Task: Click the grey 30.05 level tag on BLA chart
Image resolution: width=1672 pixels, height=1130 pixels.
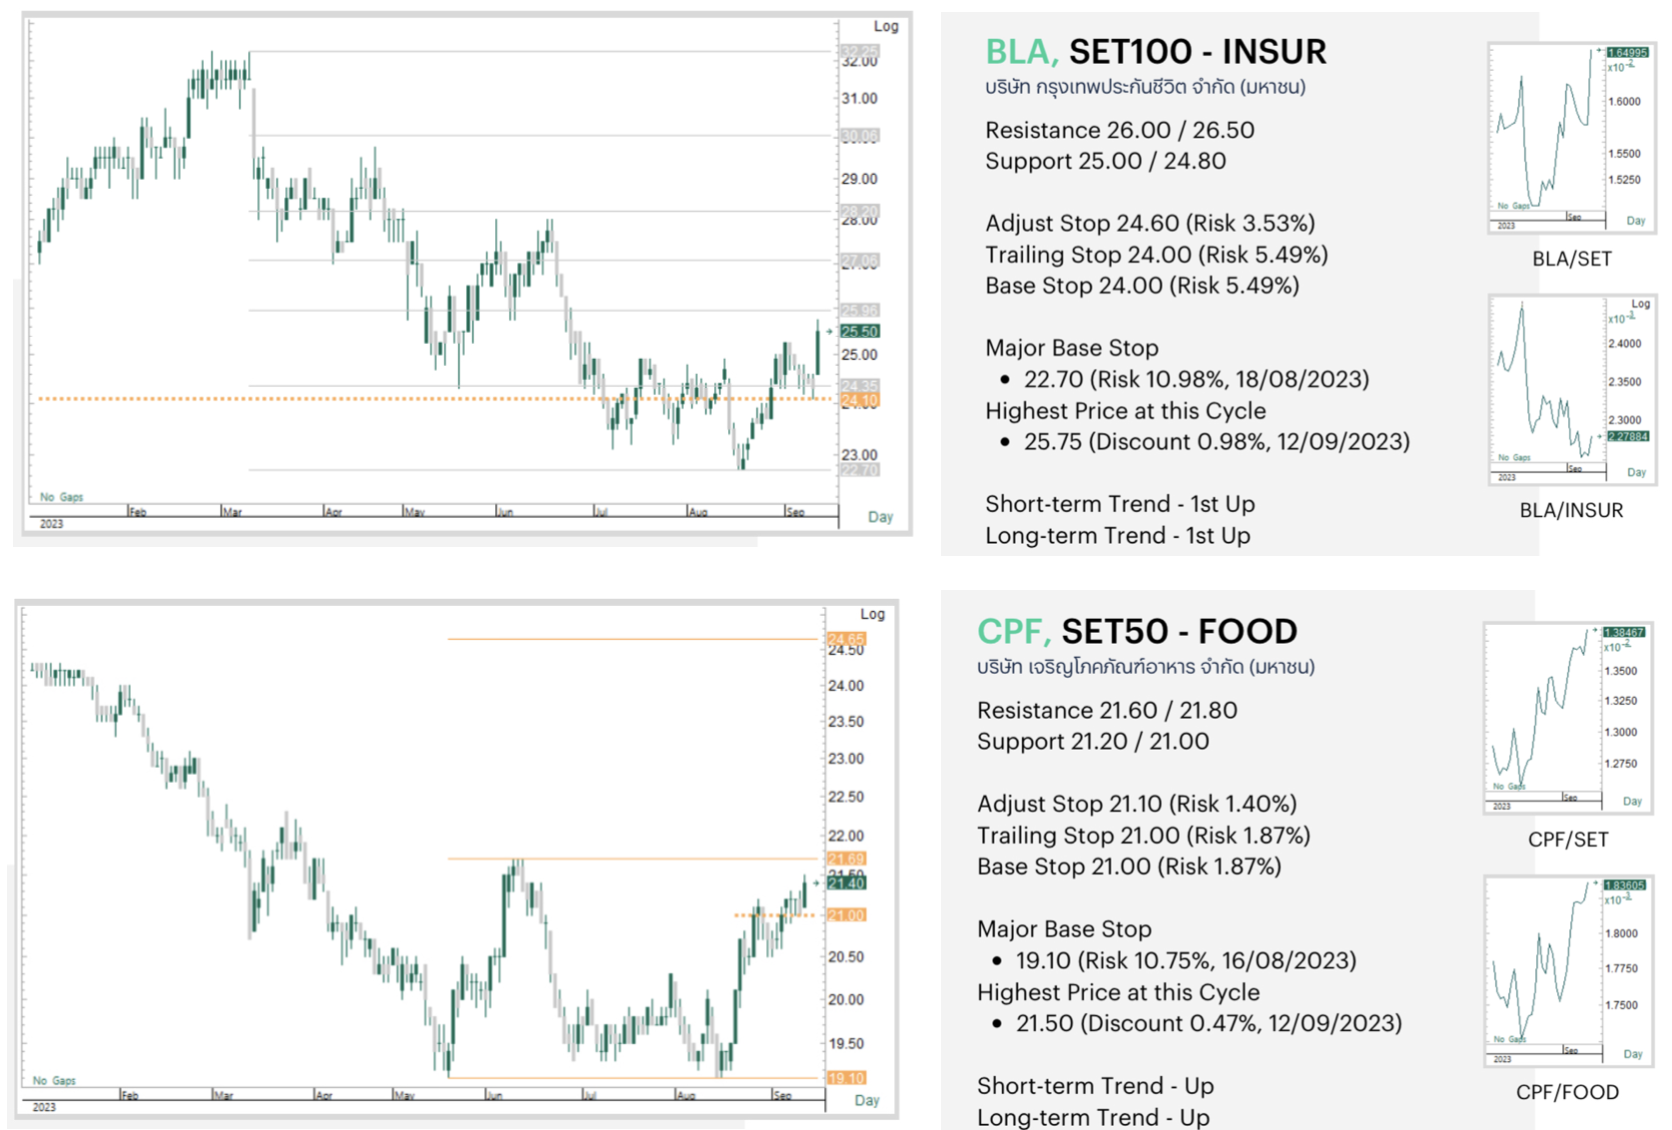Action: pyautogui.click(x=859, y=136)
